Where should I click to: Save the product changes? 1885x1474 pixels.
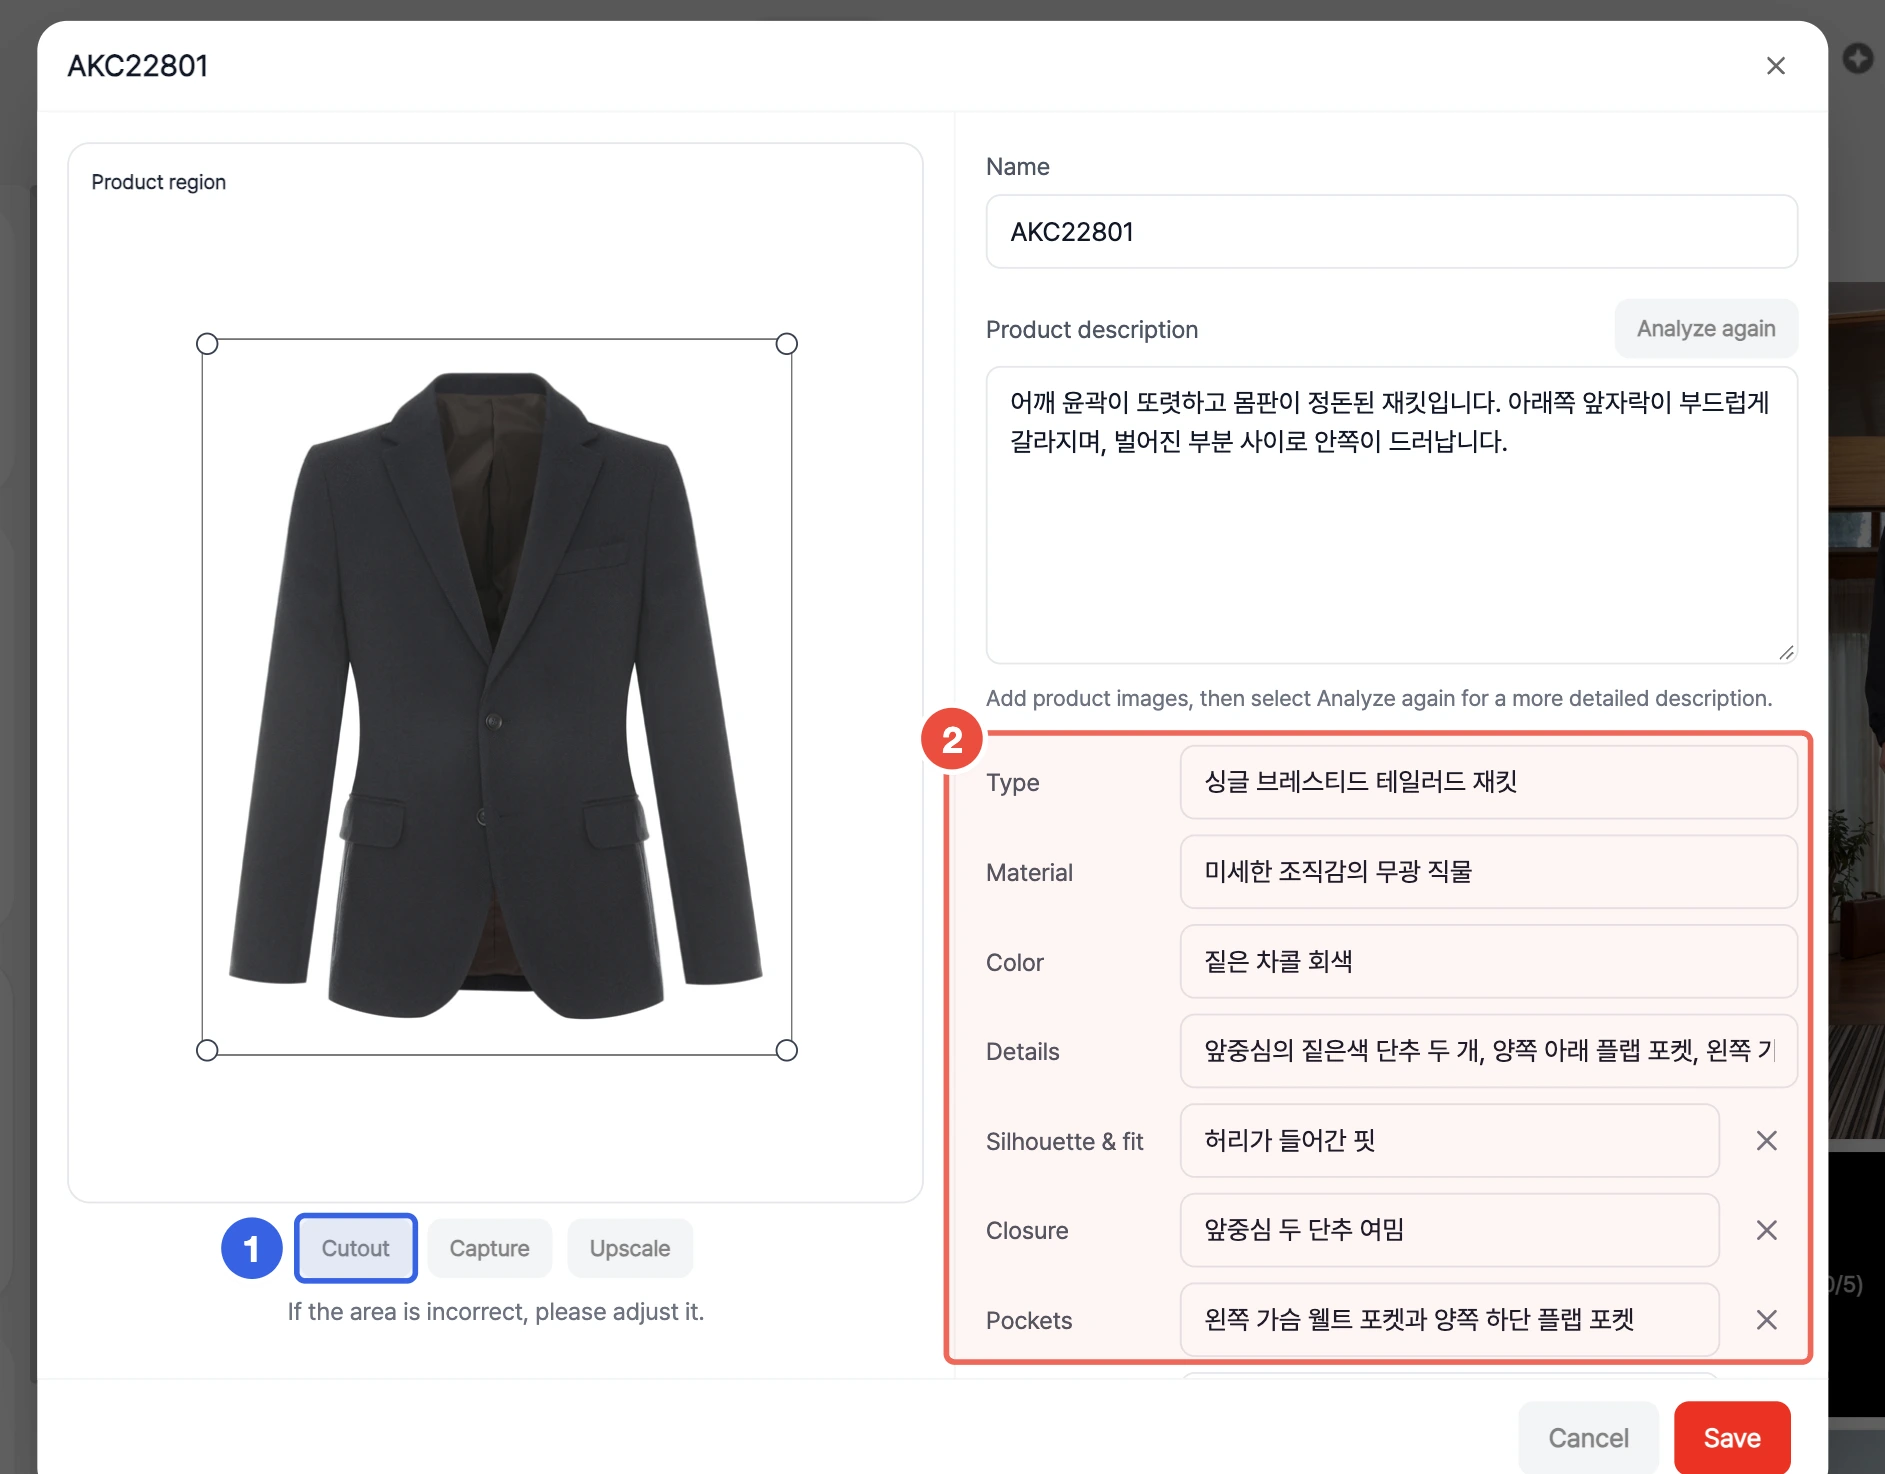coord(1732,1438)
